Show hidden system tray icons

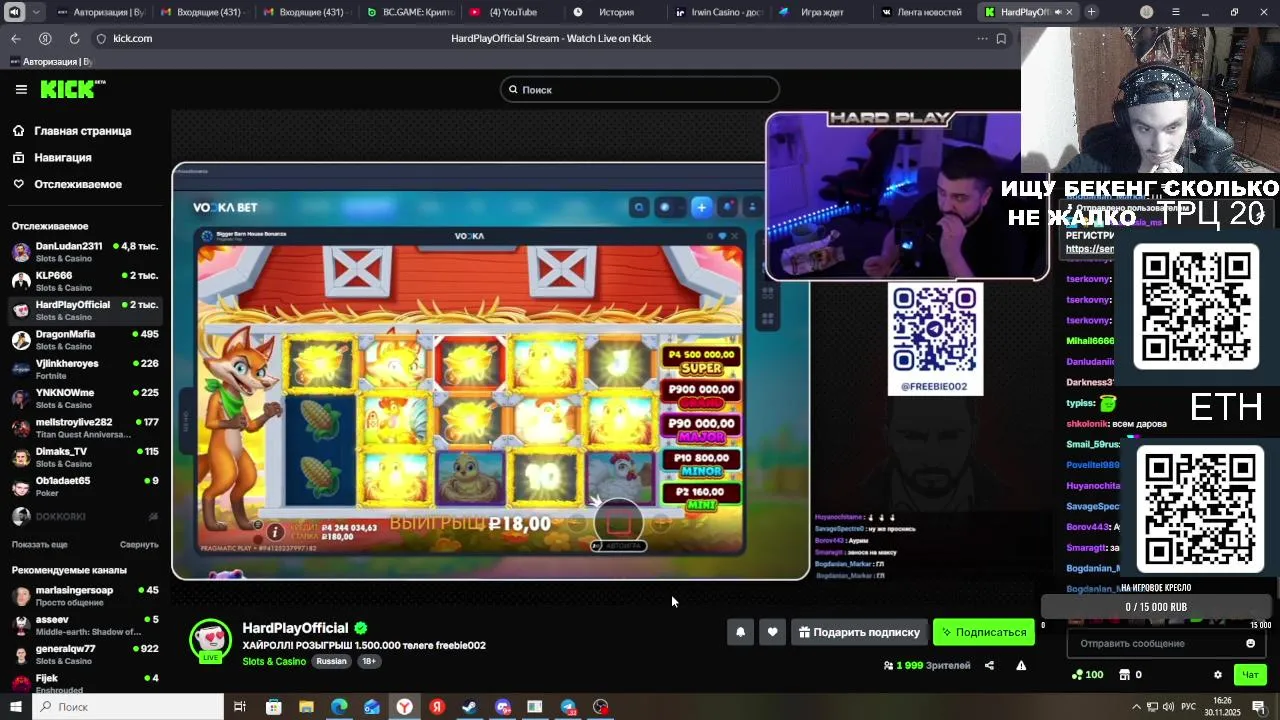[x=1136, y=707]
